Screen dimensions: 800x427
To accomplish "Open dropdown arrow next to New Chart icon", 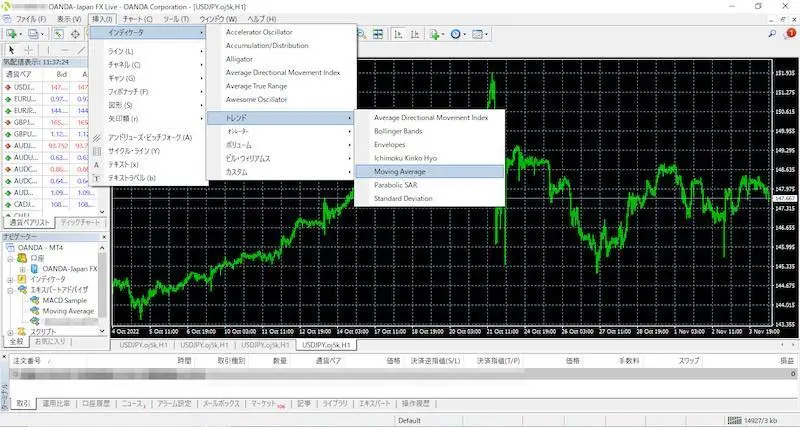I will point(20,35).
